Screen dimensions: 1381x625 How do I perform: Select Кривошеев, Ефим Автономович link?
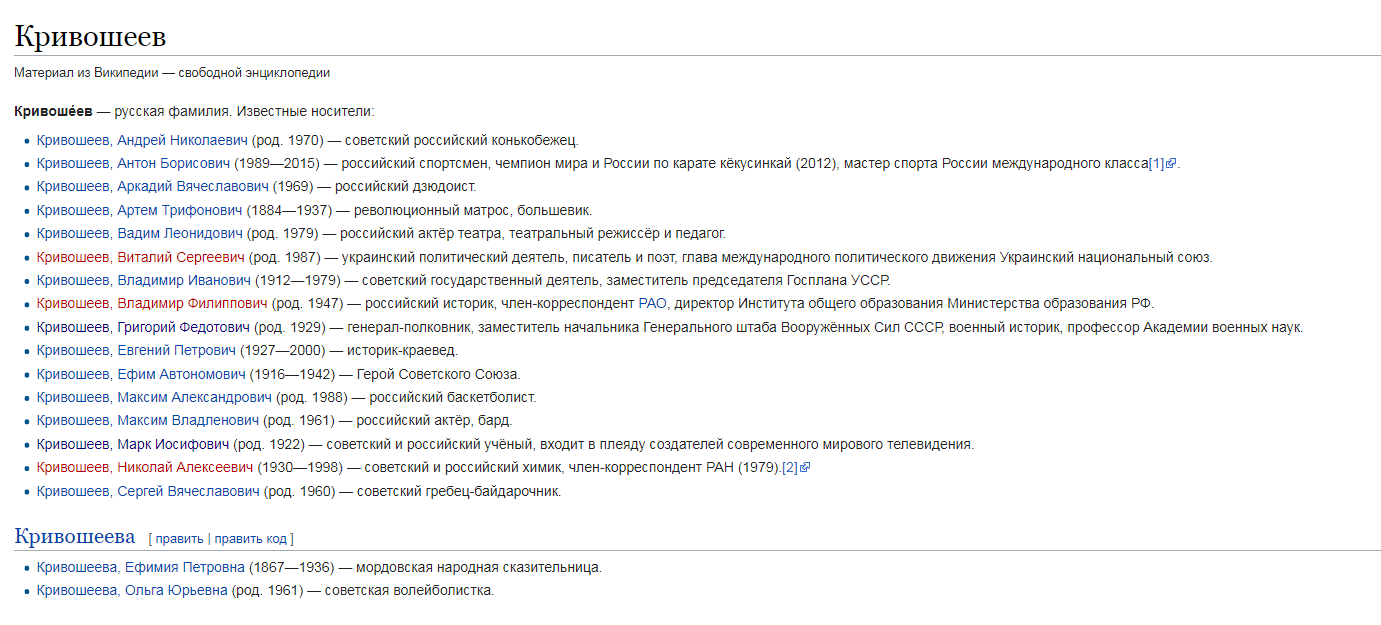(141, 374)
